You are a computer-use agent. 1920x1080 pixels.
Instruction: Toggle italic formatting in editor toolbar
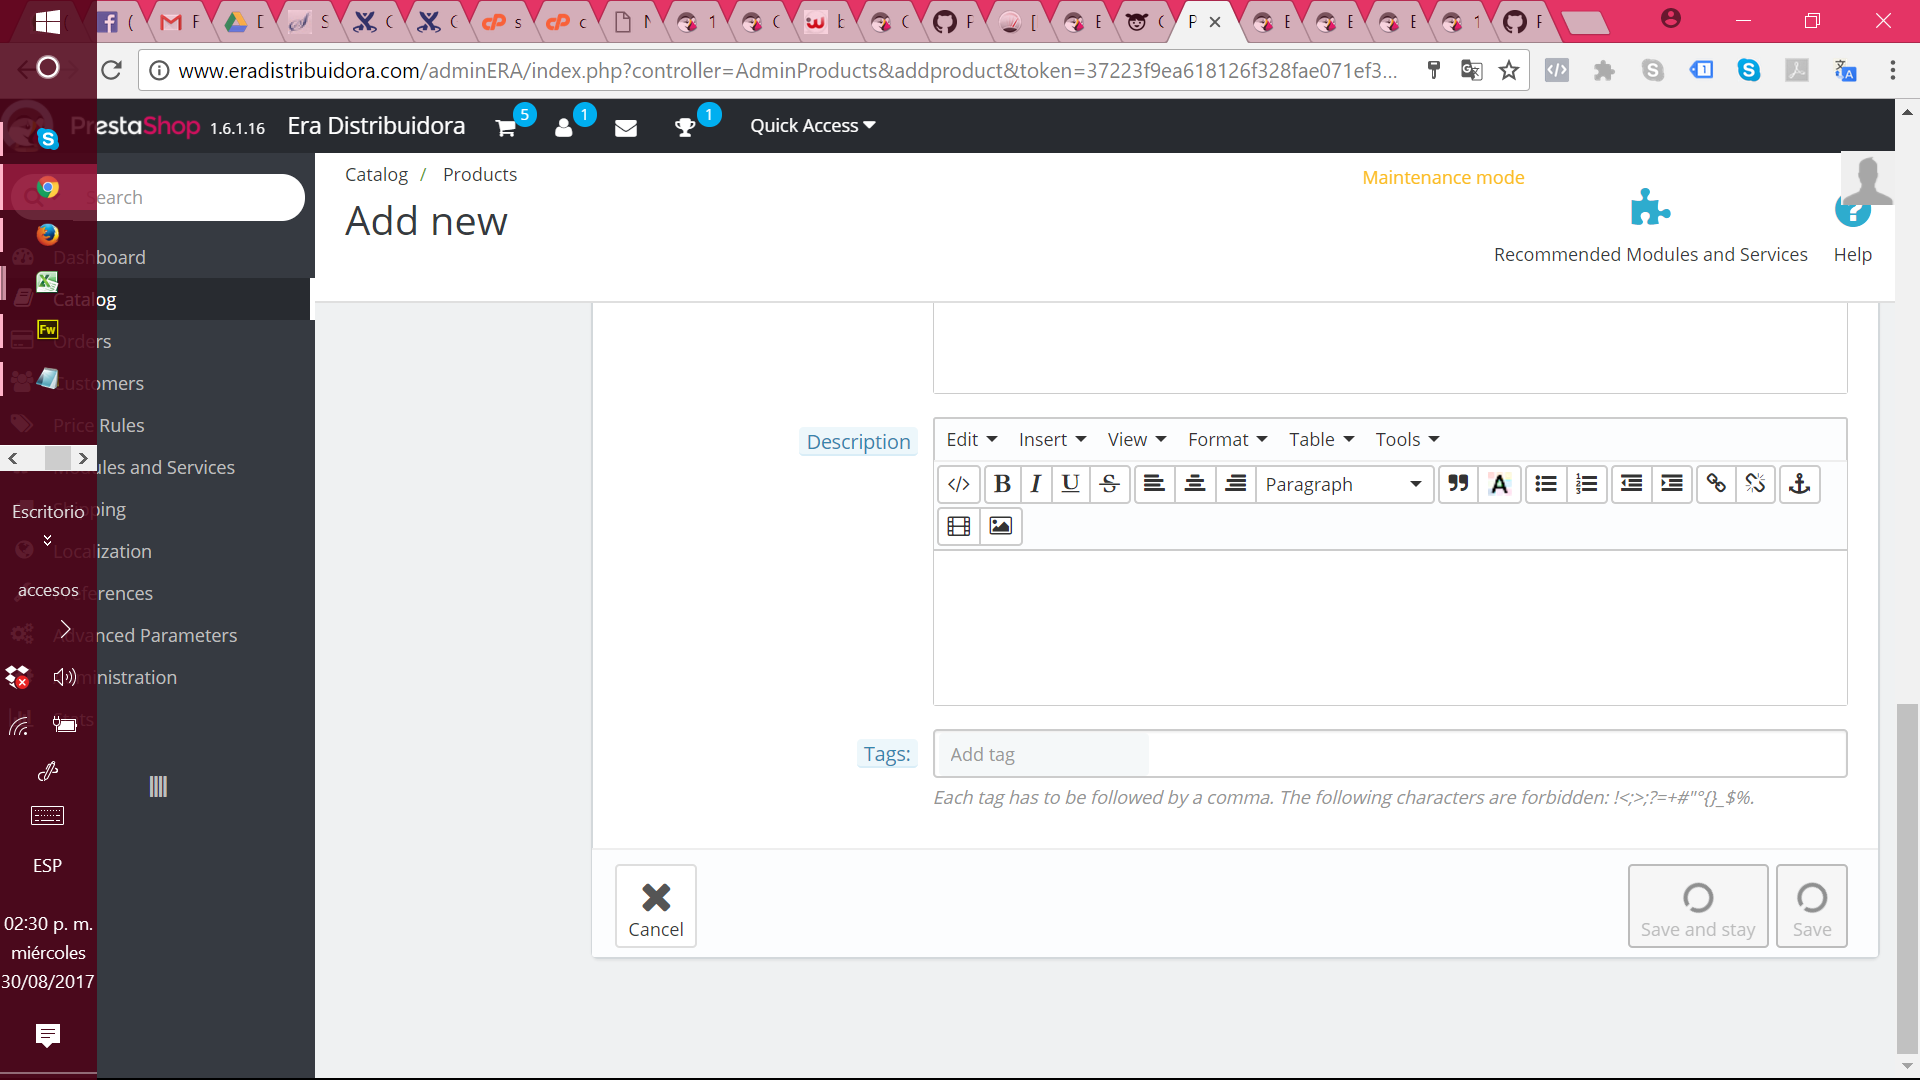(x=1036, y=484)
